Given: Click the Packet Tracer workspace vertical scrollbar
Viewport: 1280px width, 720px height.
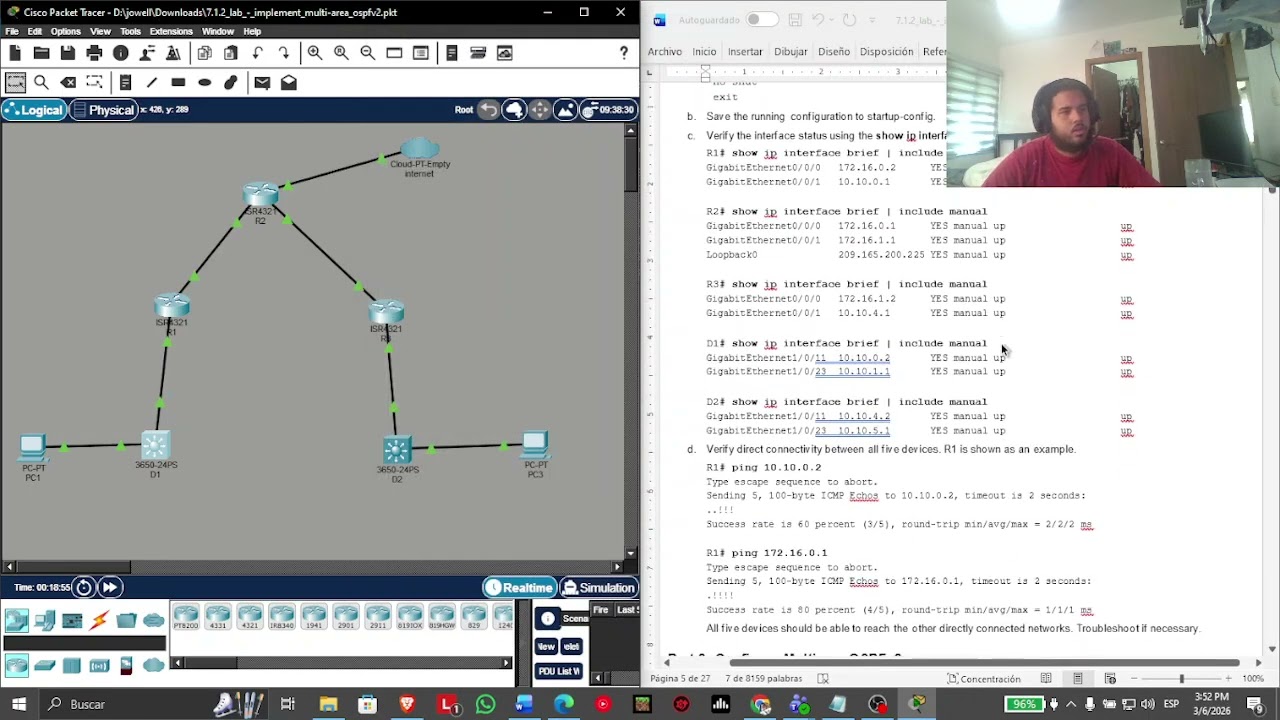Looking at the screenshot, I should 631,340.
